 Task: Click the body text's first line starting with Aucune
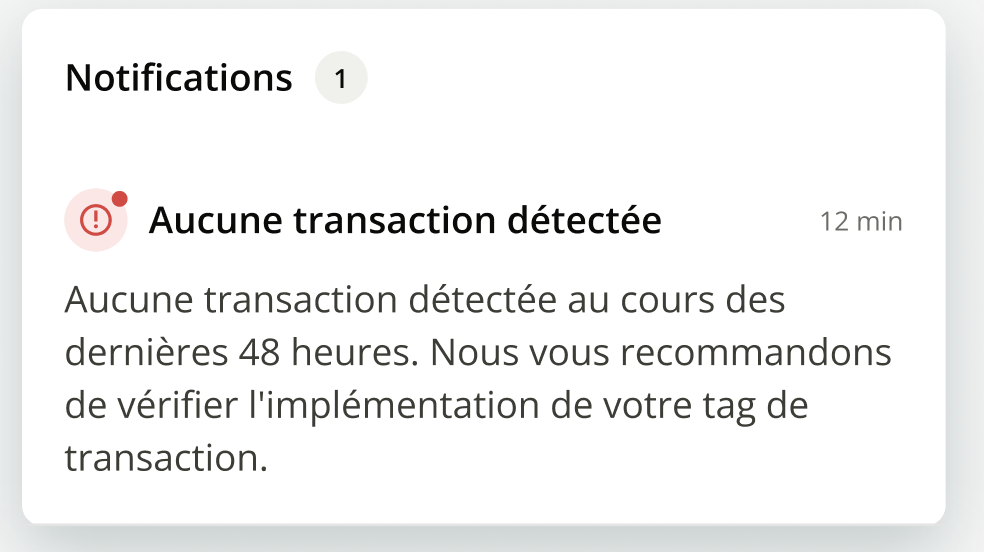[426, 300]
